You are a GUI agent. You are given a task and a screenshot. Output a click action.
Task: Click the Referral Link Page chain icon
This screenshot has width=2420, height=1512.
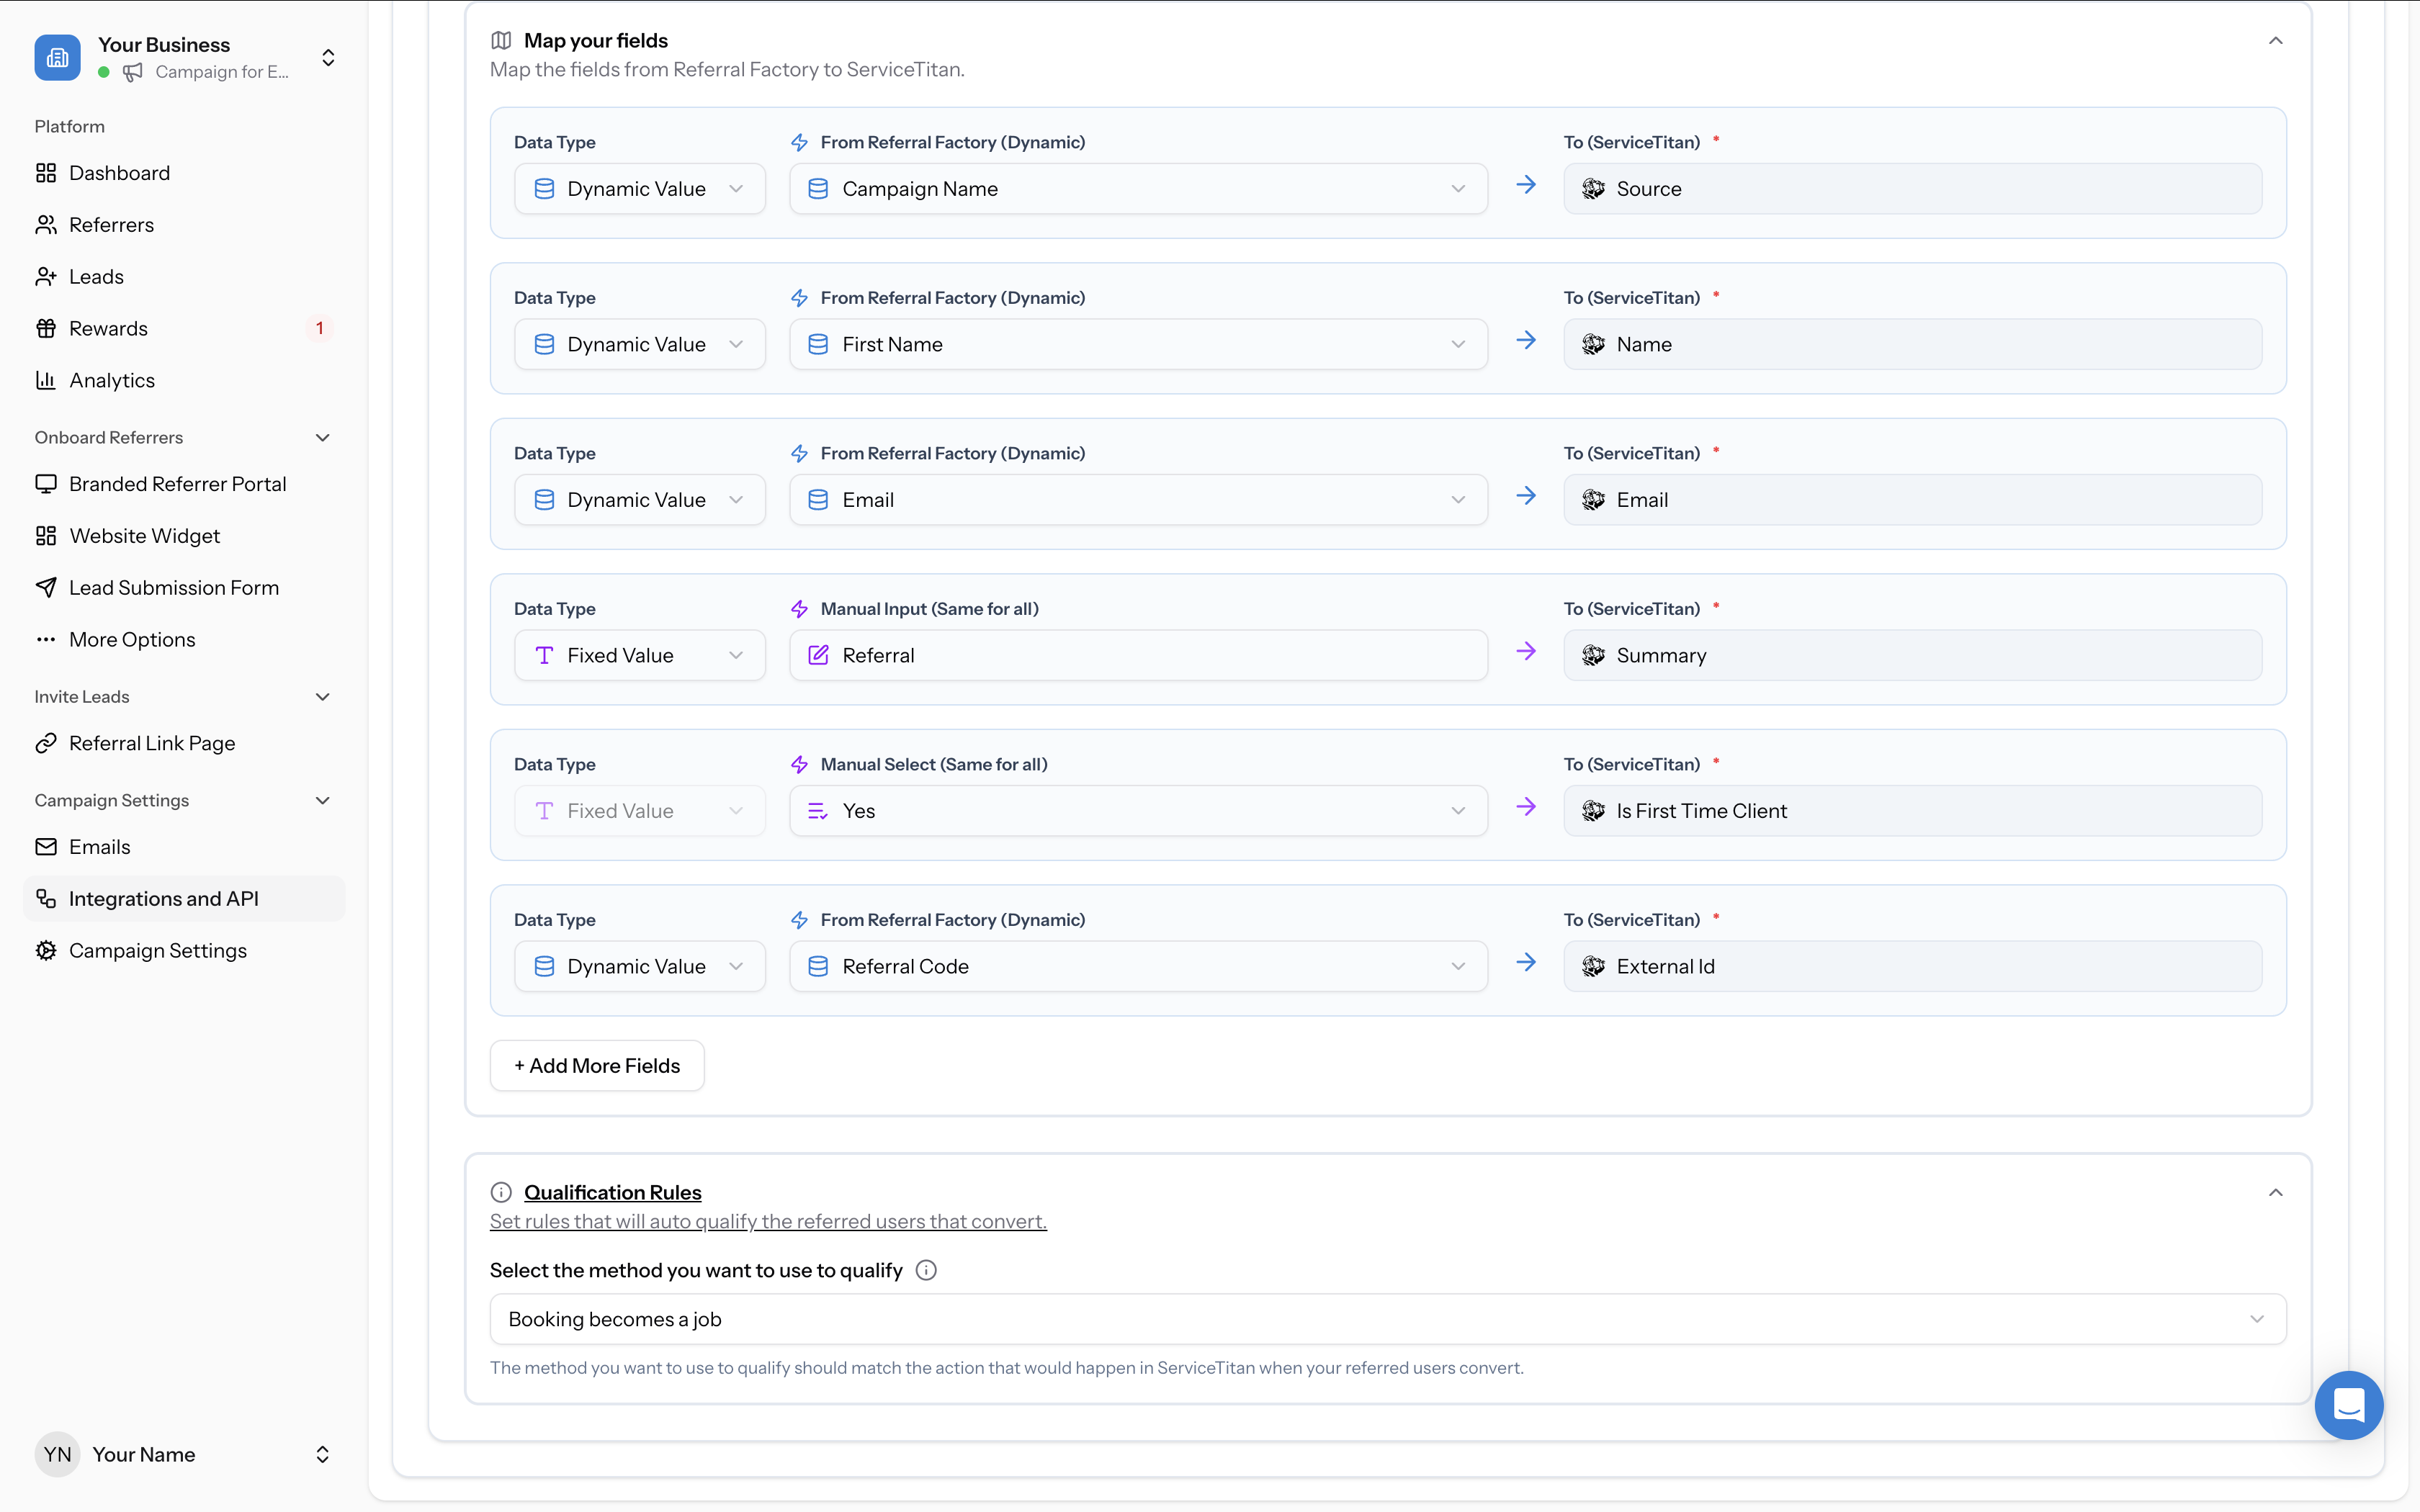pos(46,742)
